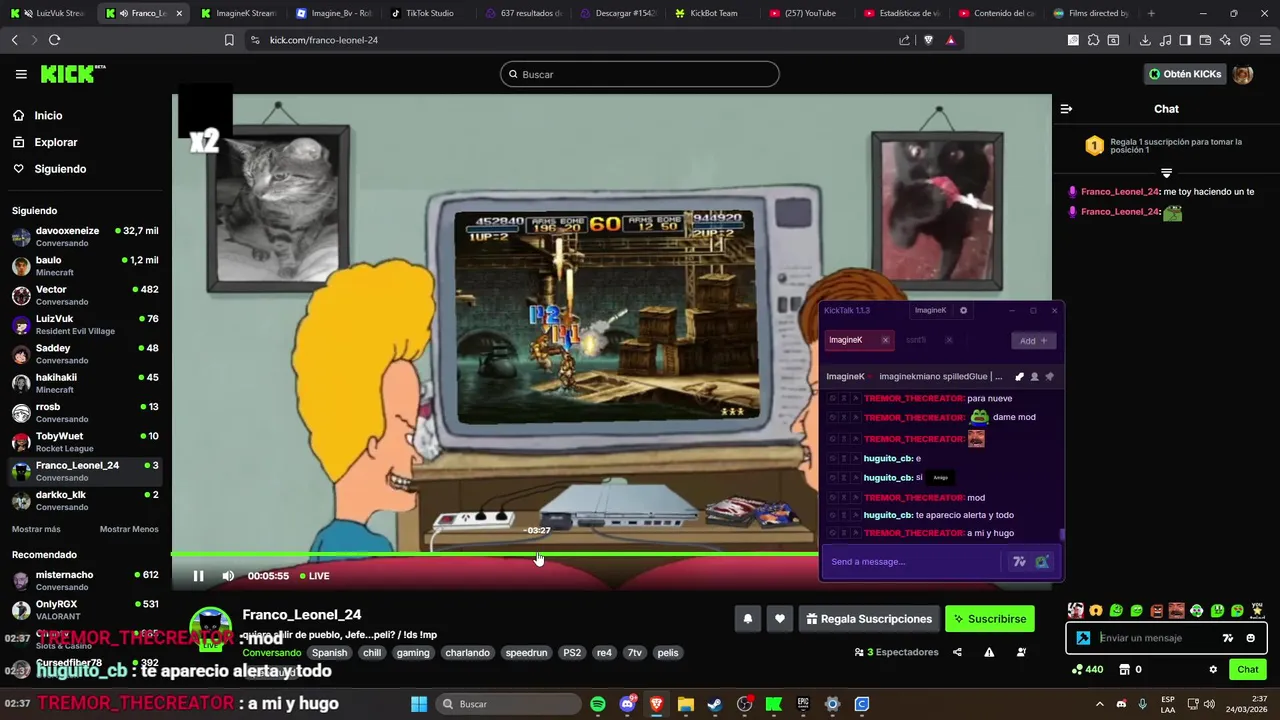Image resolution: width=1280 pixels, height=720 pixels.
Task: Pause the live stream video
Action: (198, 576)
